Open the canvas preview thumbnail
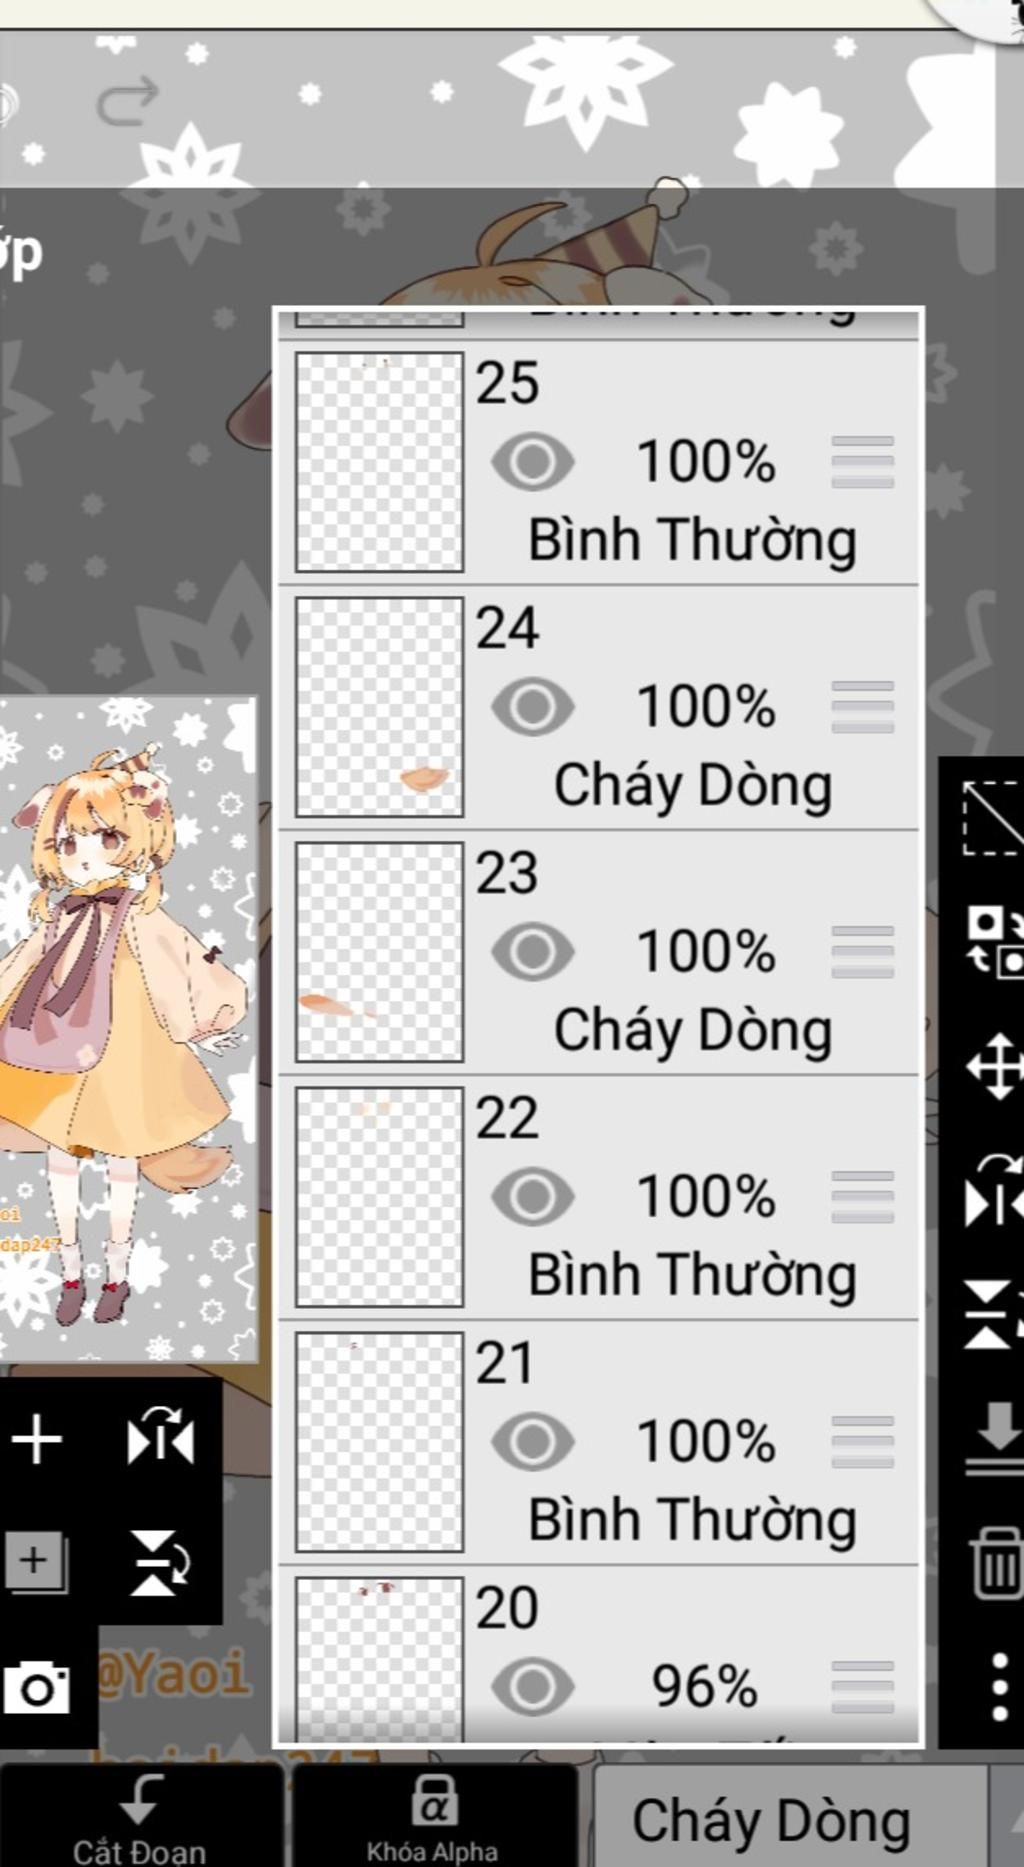Image resolution: width=1024 pixels, height=1867 pixels. (128, 1029)
